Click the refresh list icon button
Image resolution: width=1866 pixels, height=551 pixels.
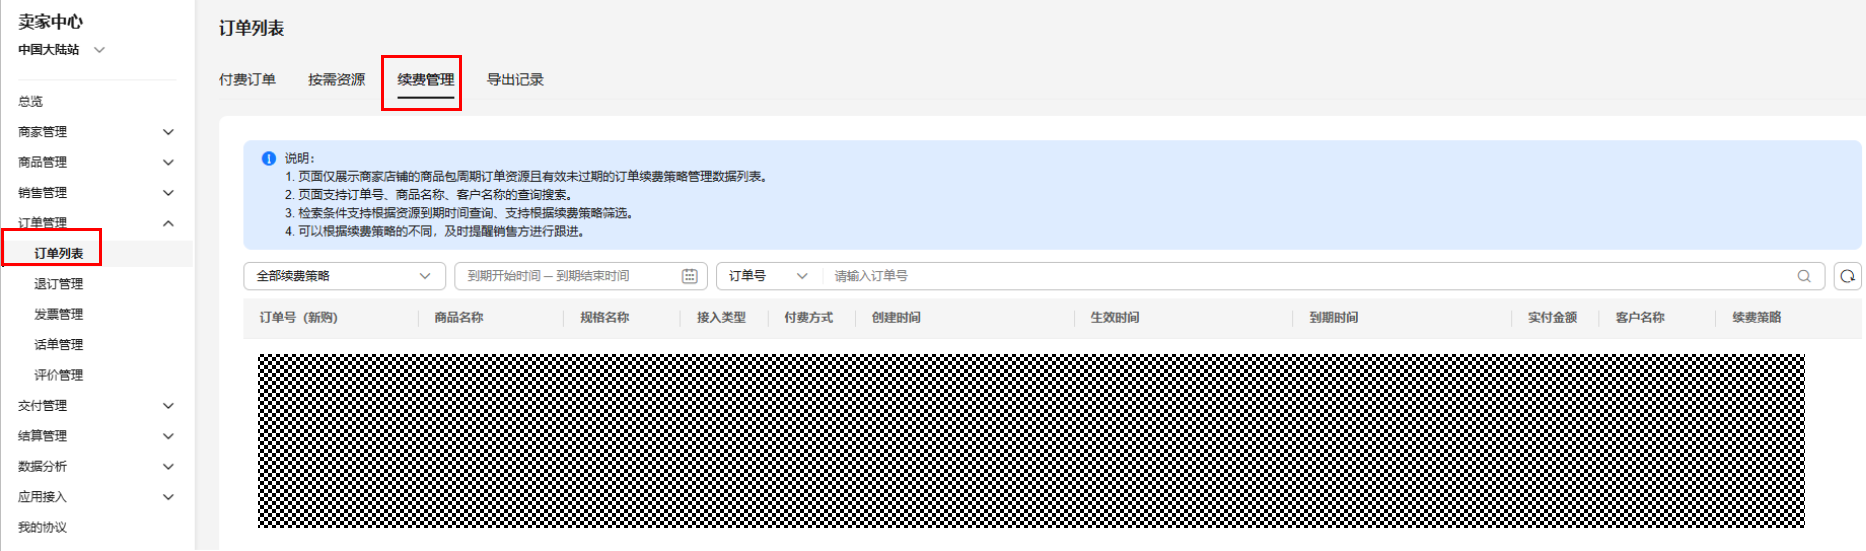coord(1848,276)
